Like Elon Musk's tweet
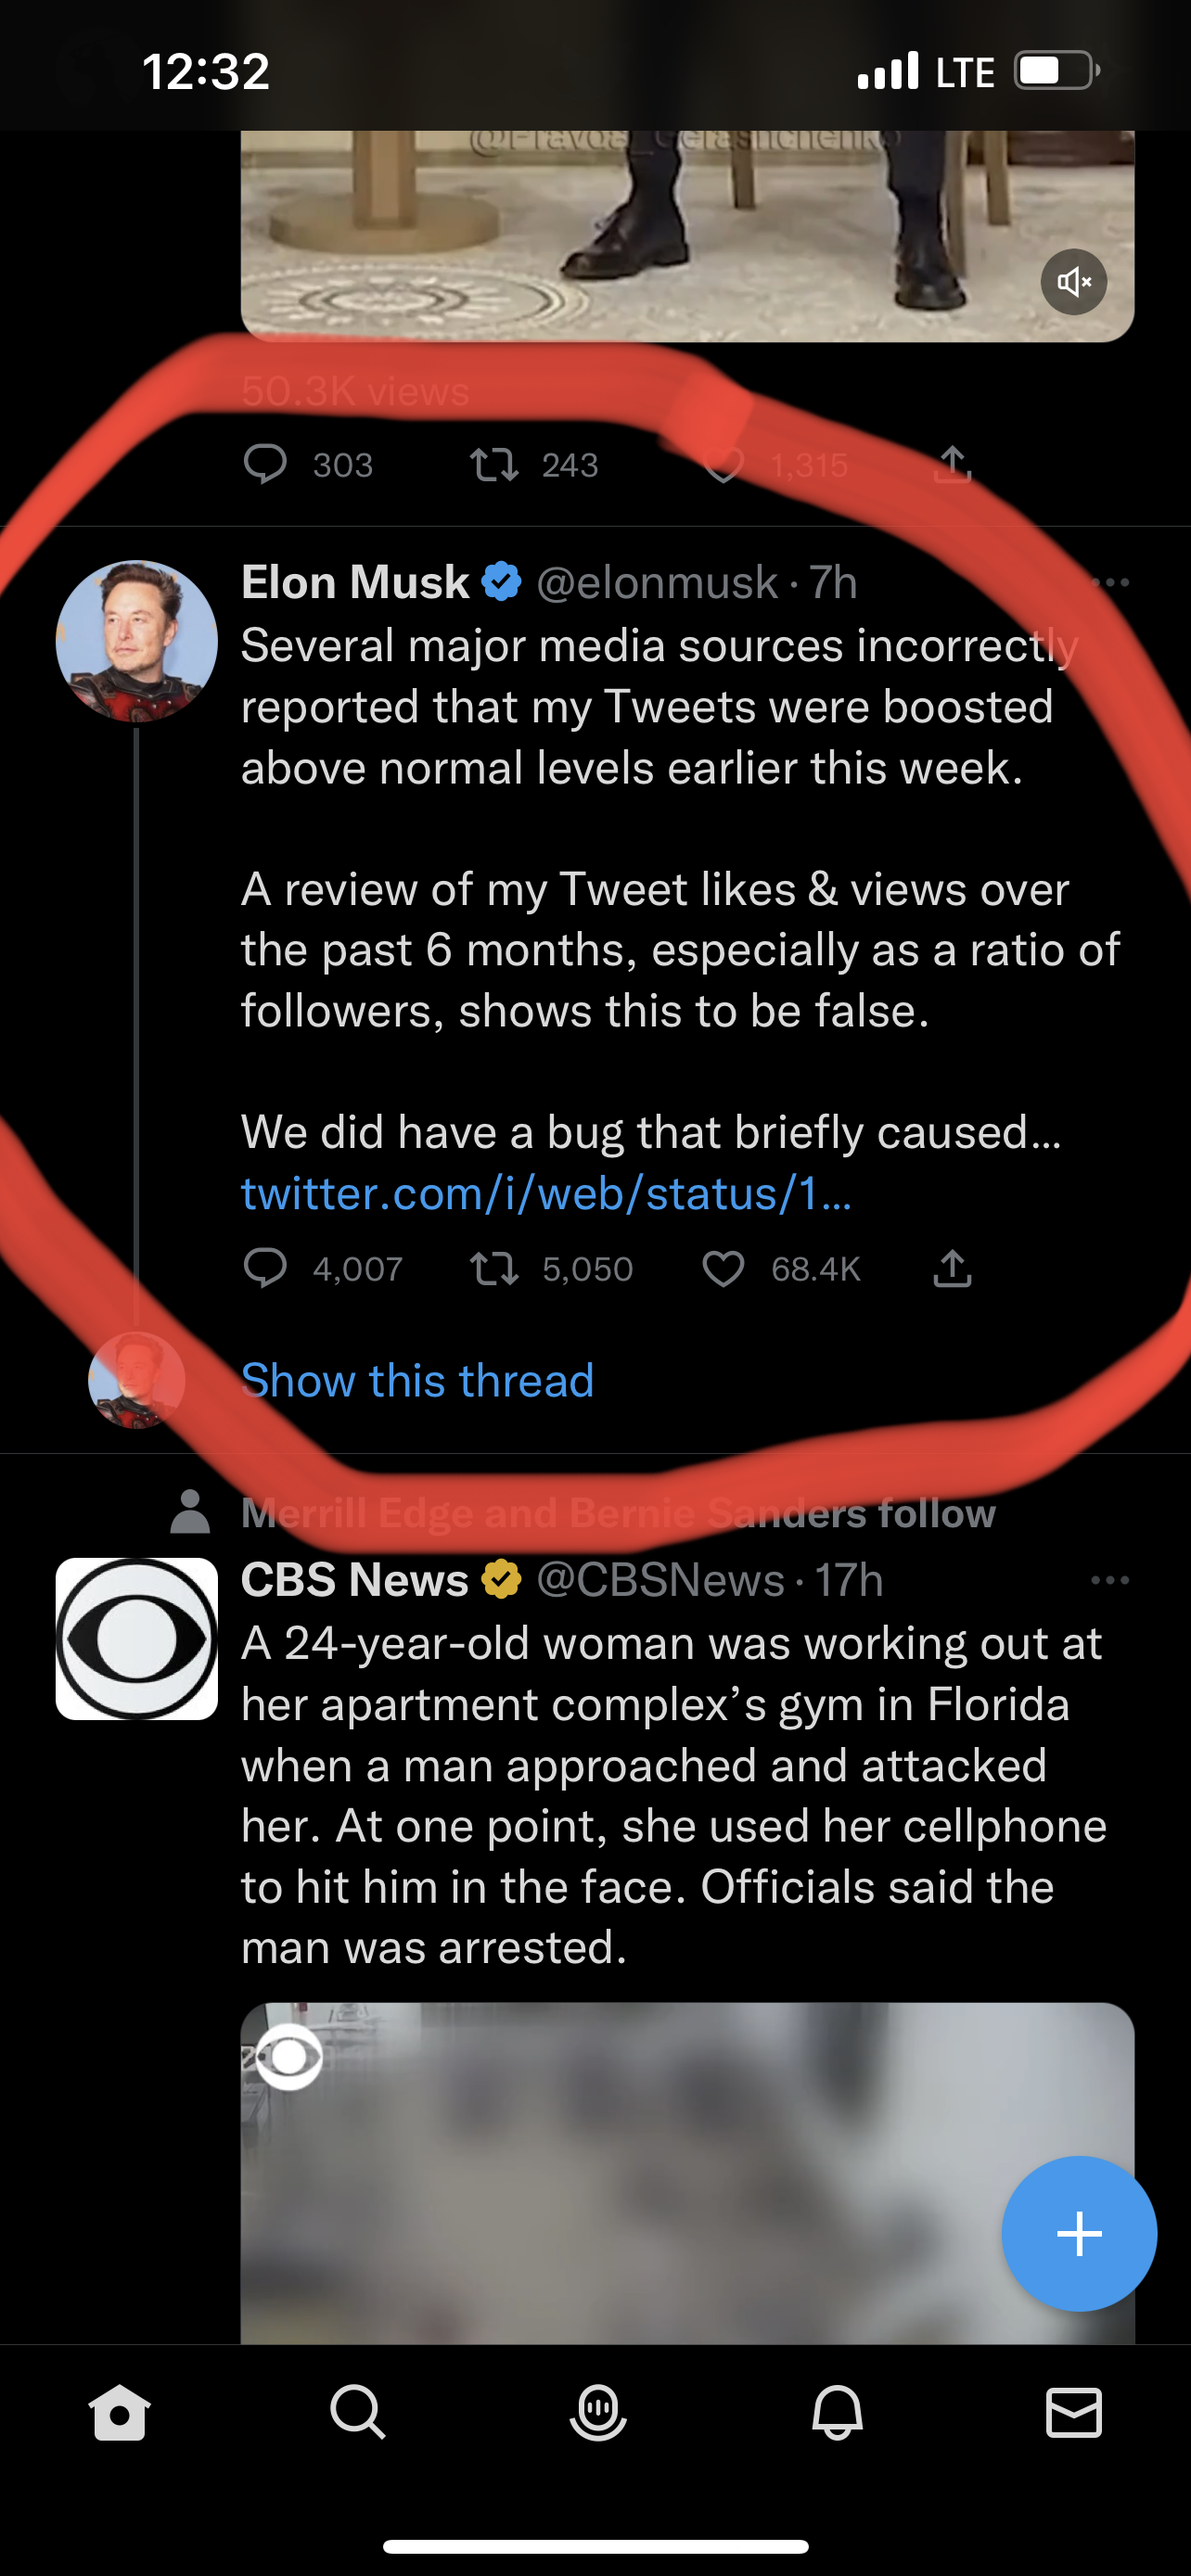 (x=723, y=1268)
